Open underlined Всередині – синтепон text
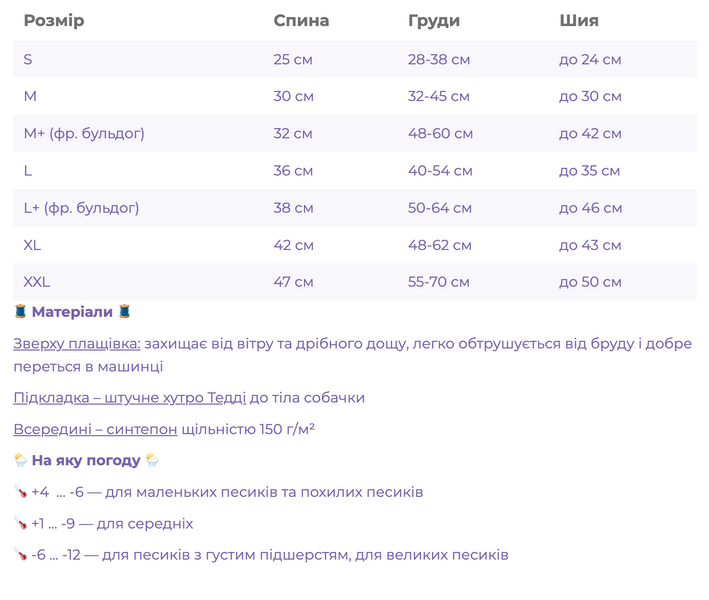The image size is (709, 600). [x=95, y=429]
